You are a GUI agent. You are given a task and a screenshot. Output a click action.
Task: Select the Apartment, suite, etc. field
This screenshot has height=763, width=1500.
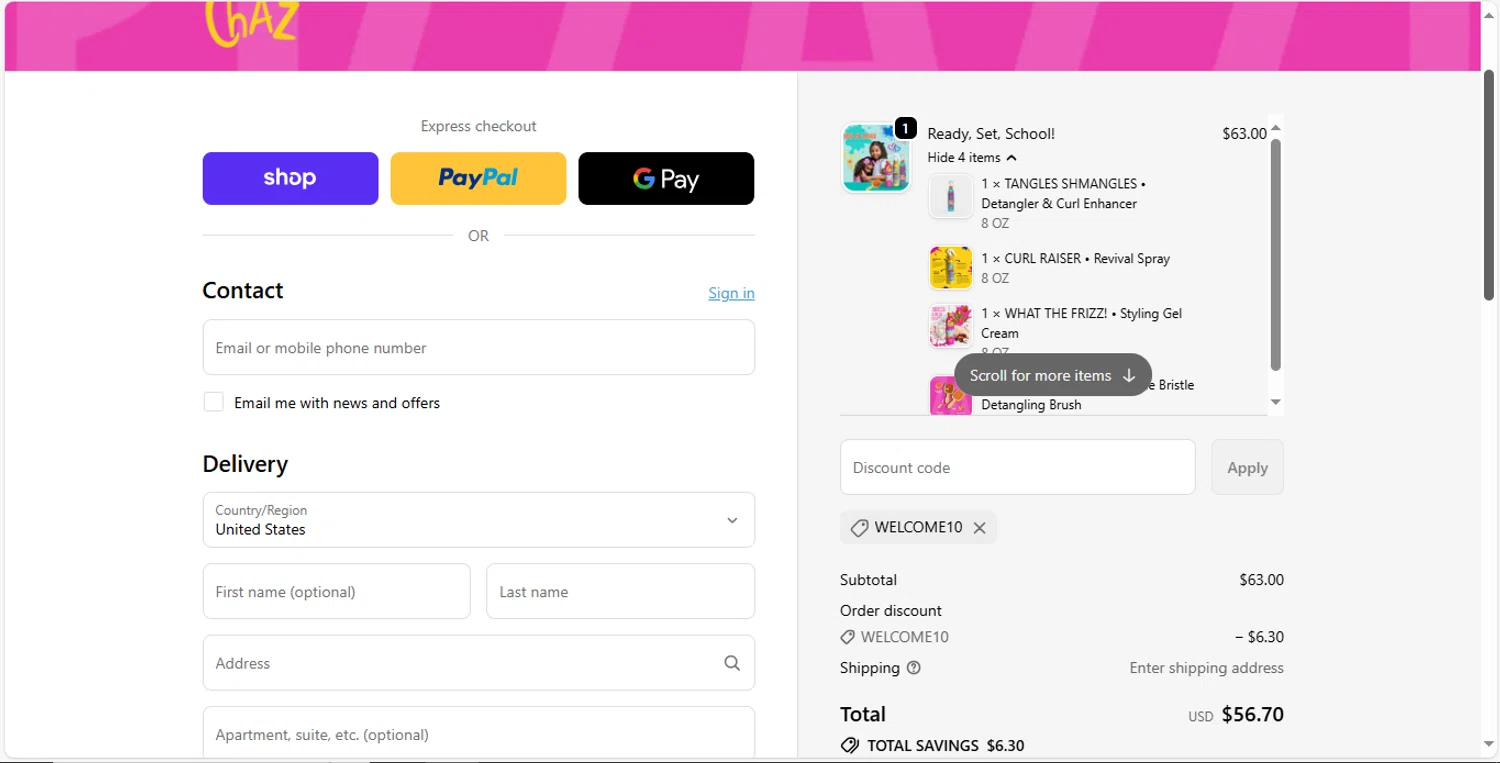click(x=478, y=734)
